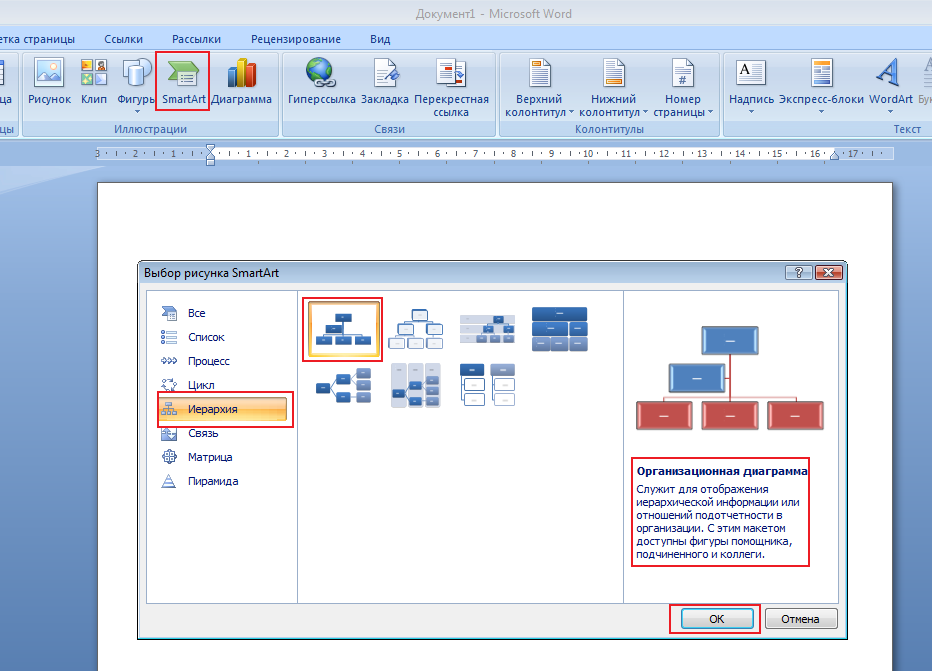The image size is (932, 671).
Task: Switch to the Рассылки ribbon tab
Action: 196,39
